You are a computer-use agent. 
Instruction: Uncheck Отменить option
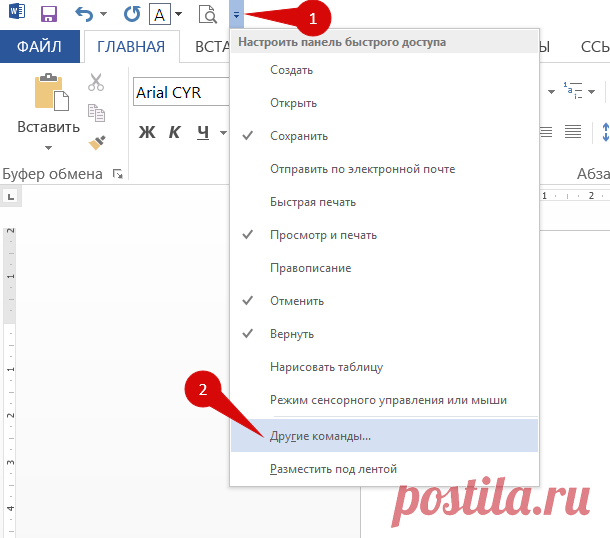[x=384, y=301]
